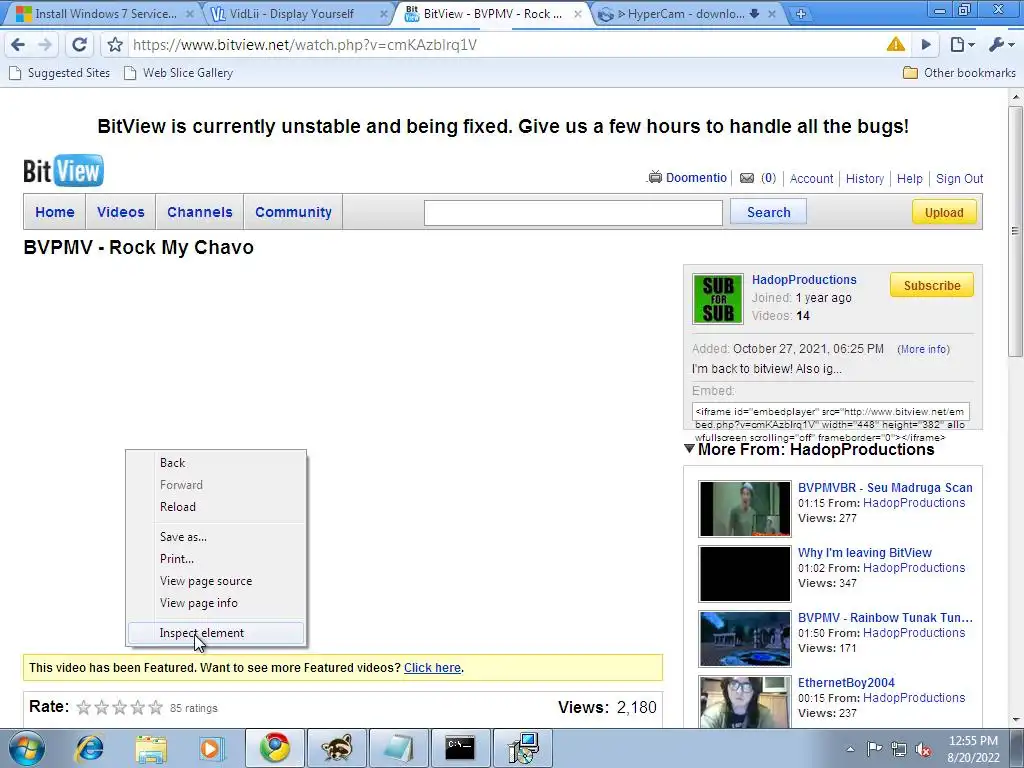Open the Web Slice Gallery bookmark
Screen dimensions: 1024x768
coord(178,73)
